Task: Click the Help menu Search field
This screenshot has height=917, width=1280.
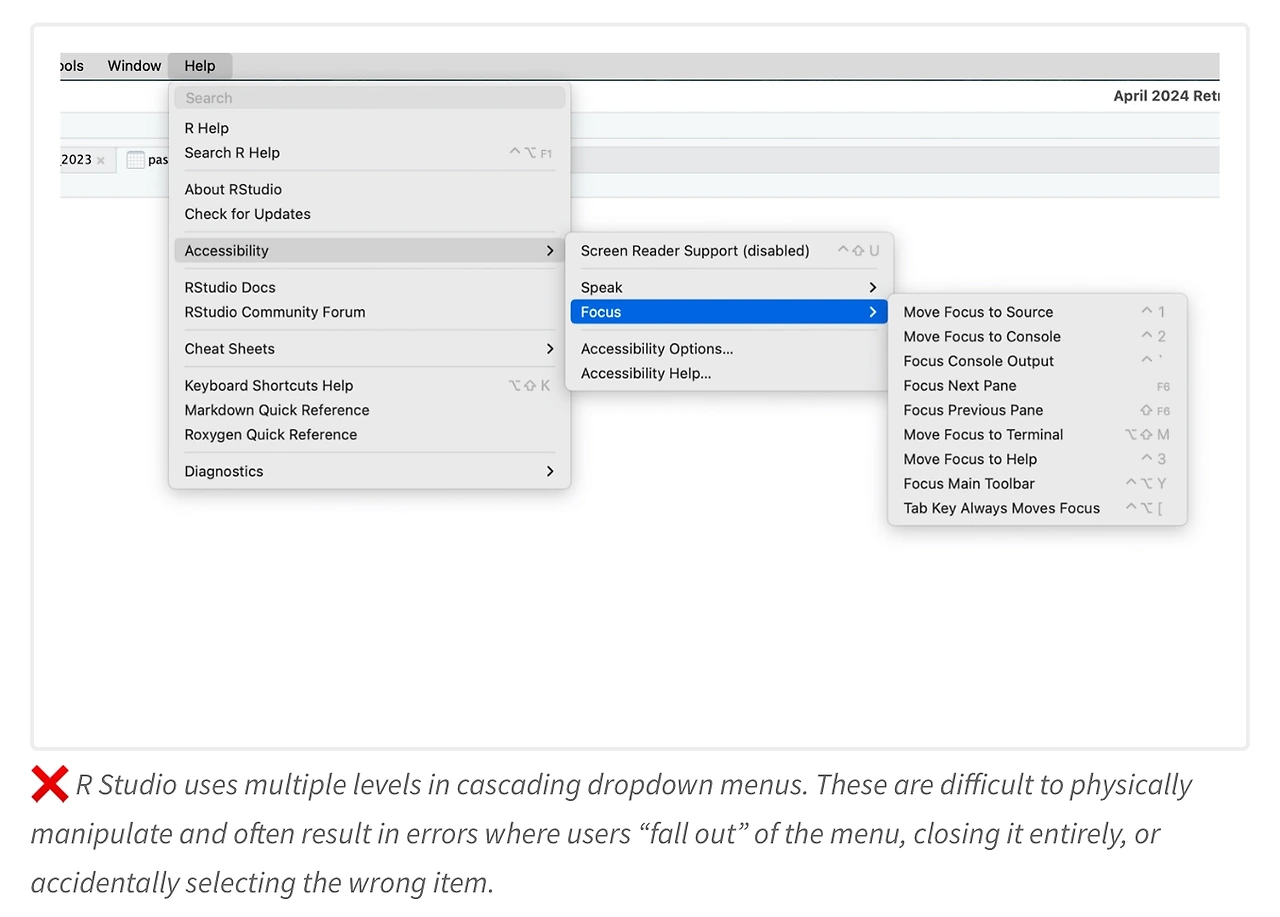Action: pos(370,98)
